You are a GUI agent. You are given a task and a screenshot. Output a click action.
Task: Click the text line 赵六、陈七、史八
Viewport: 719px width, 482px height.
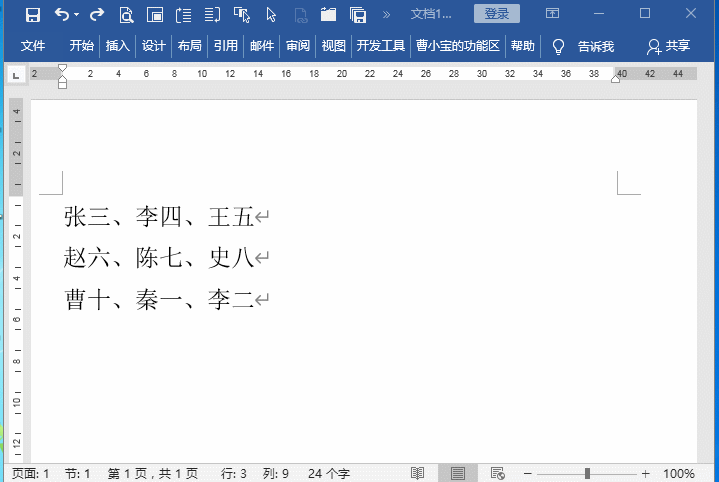(x=159, y=257)
